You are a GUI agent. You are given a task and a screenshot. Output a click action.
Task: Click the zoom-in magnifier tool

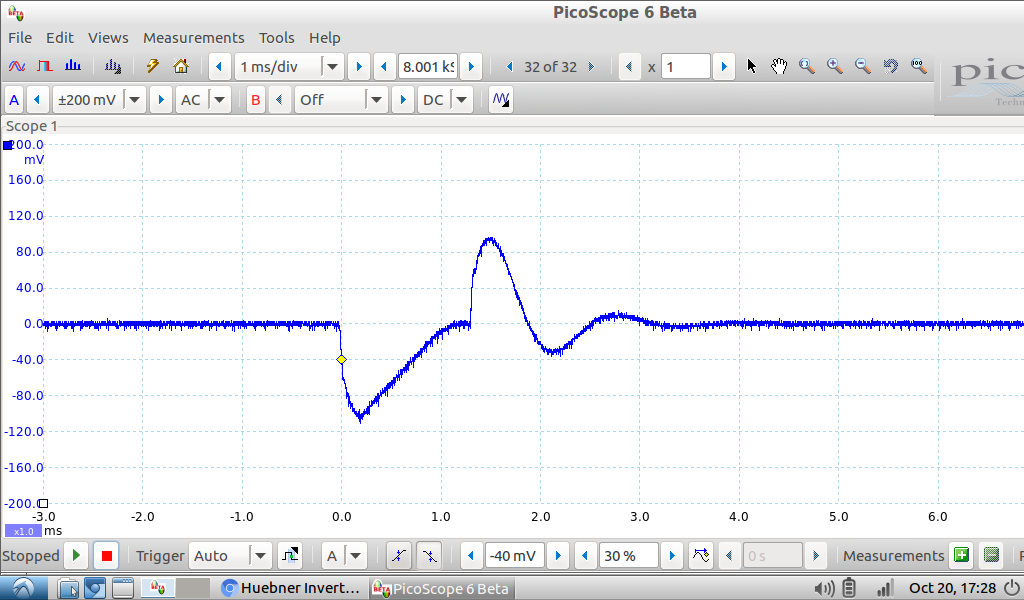[x=834, y=67]
